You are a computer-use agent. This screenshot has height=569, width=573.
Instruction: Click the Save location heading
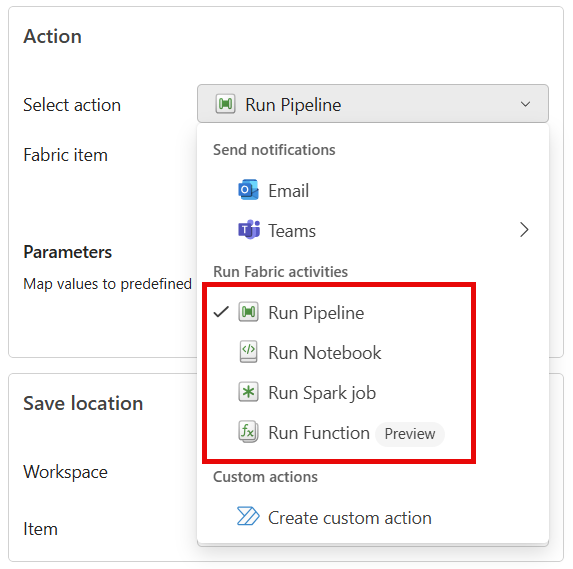tap(83, 403)
